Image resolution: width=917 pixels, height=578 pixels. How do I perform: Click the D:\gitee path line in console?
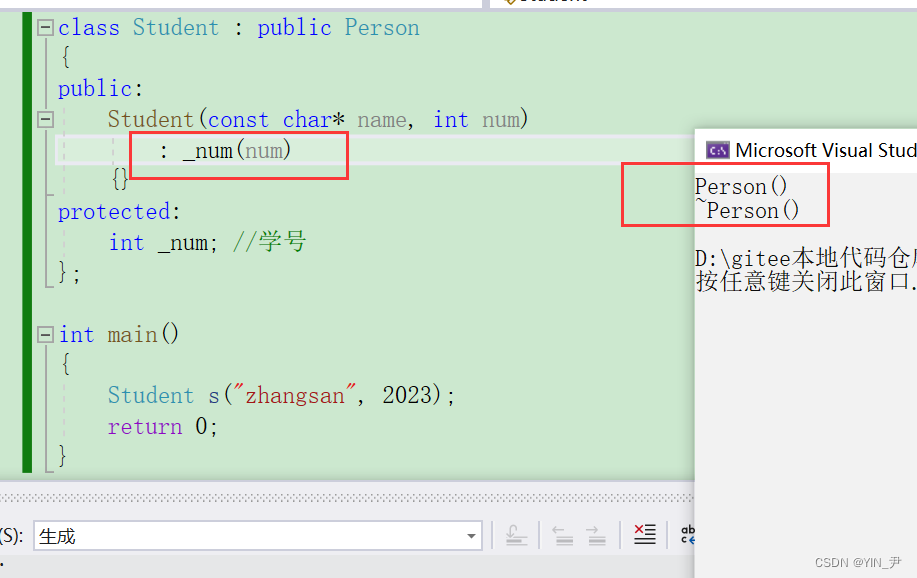point(806,258)
